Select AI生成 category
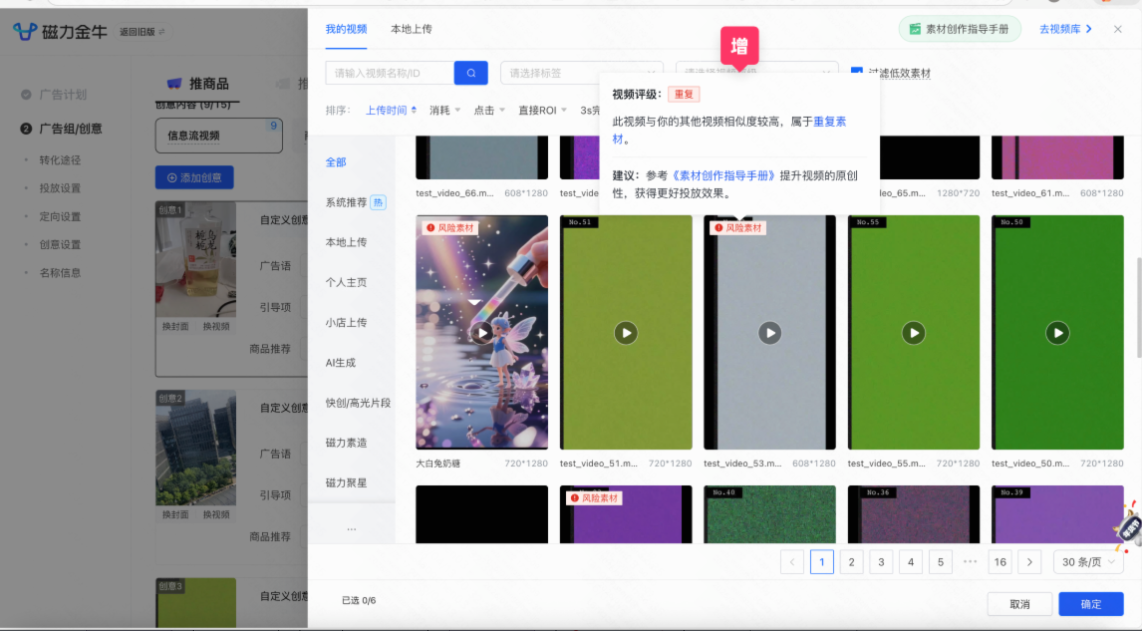1142x631 pixels. [x=340, y=362]
